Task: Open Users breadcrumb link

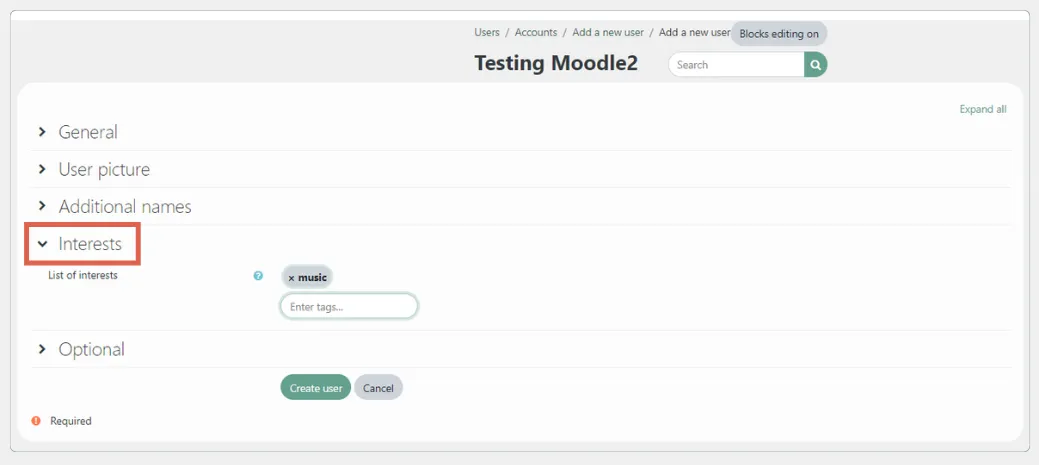Action: (487, 32)
